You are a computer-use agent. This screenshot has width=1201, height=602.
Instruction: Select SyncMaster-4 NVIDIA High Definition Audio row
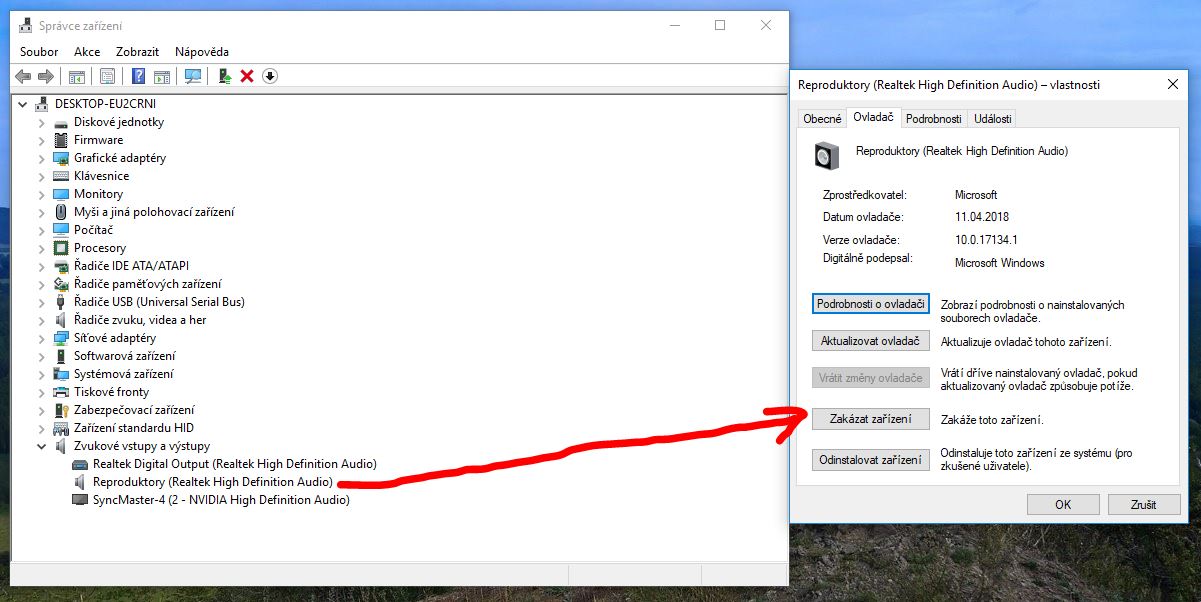tap(211, 500)
